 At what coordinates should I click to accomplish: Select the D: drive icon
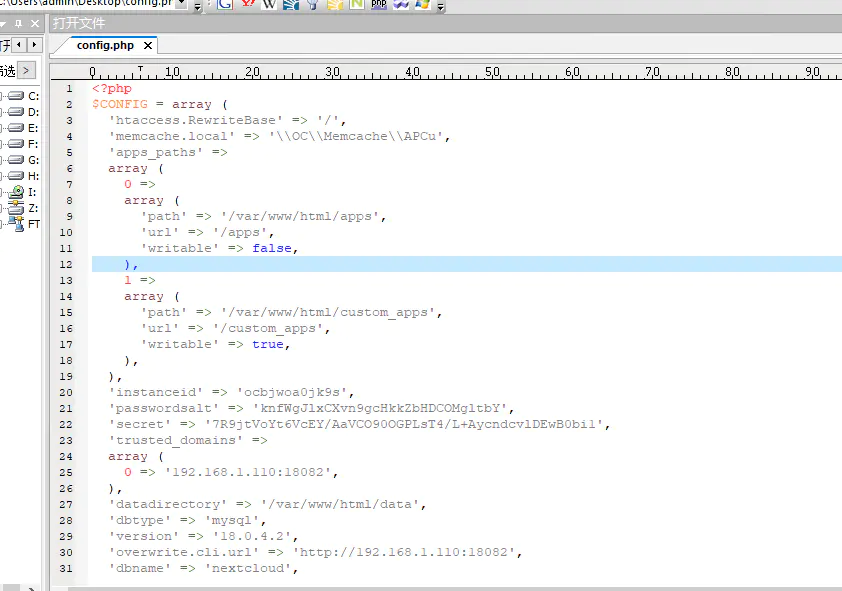tap(16, 112)
